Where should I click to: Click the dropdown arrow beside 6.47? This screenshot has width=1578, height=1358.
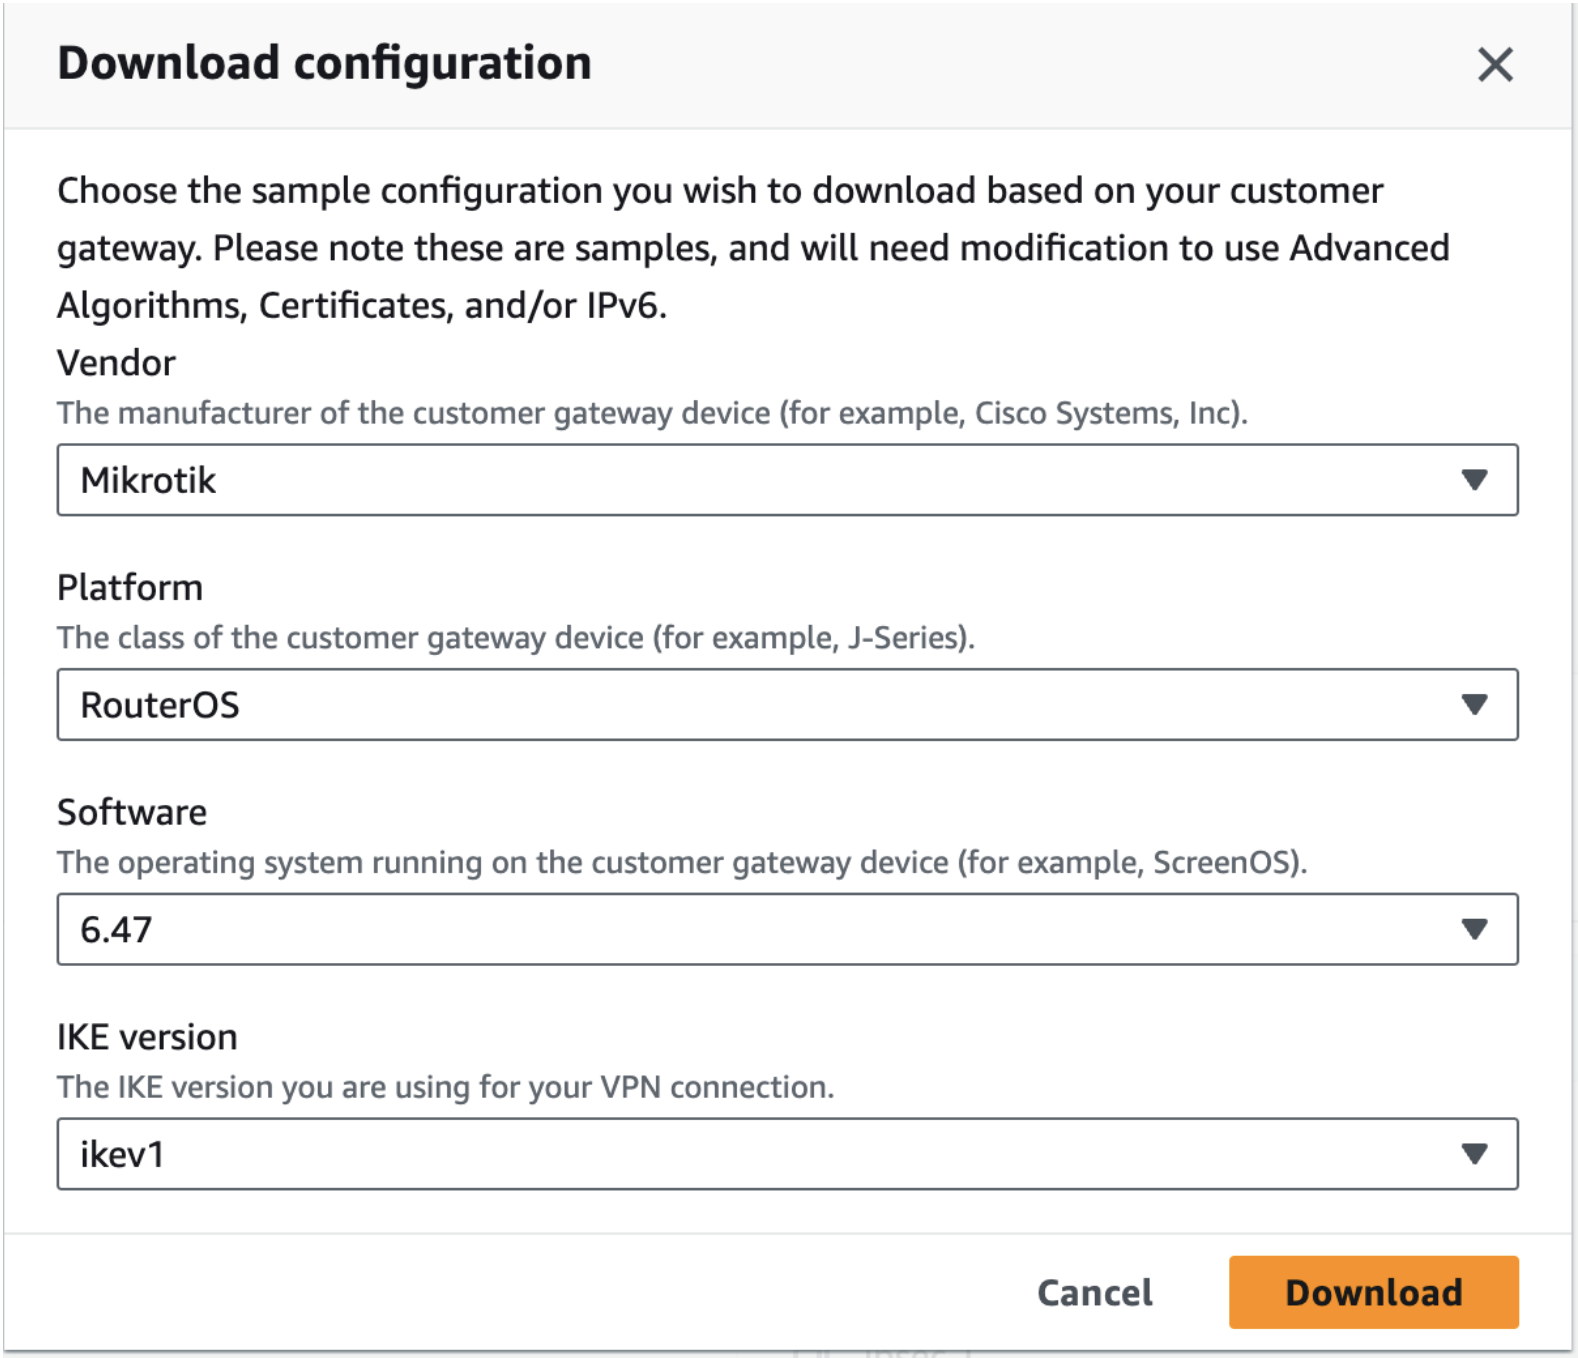point(1474,929)
